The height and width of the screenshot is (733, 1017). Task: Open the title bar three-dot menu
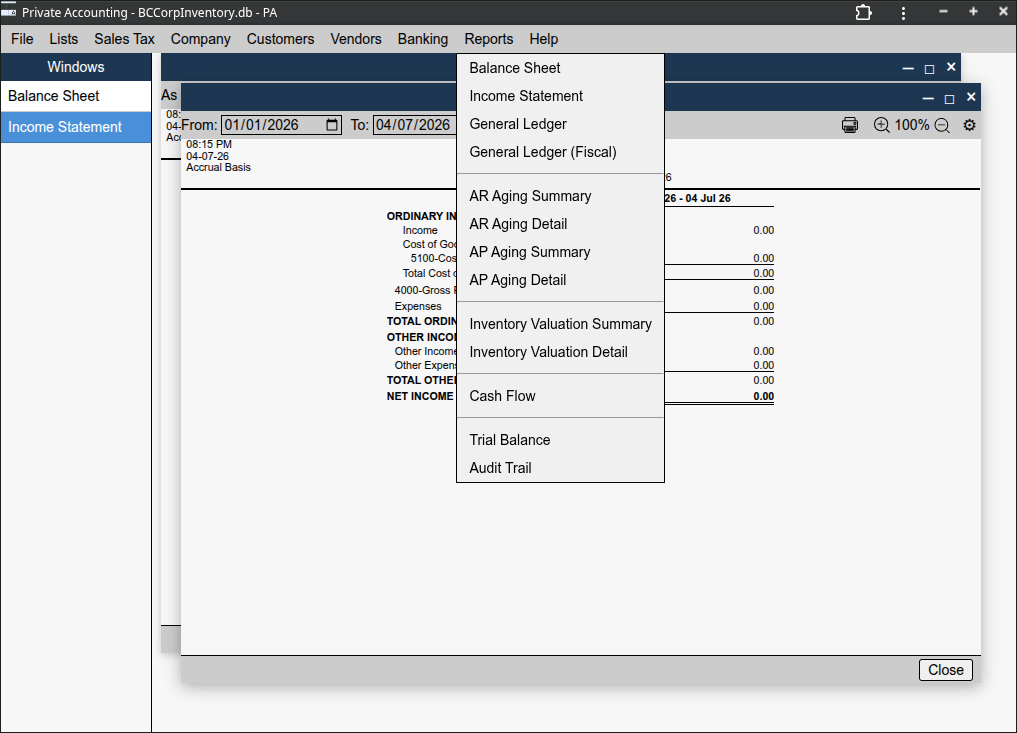(903, 12)
